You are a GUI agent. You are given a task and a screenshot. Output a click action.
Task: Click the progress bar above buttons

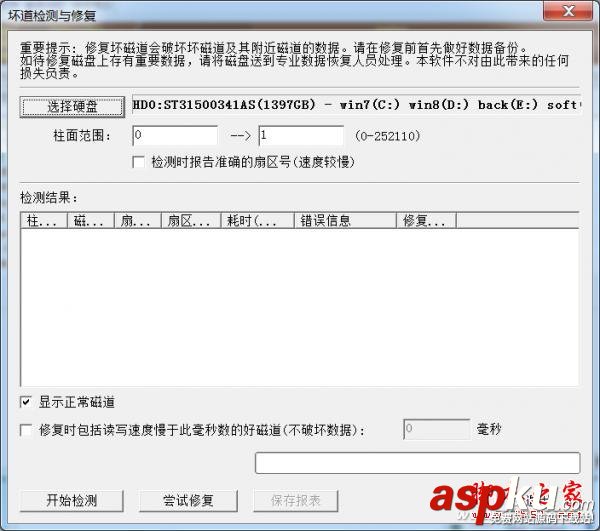point(417,463)
